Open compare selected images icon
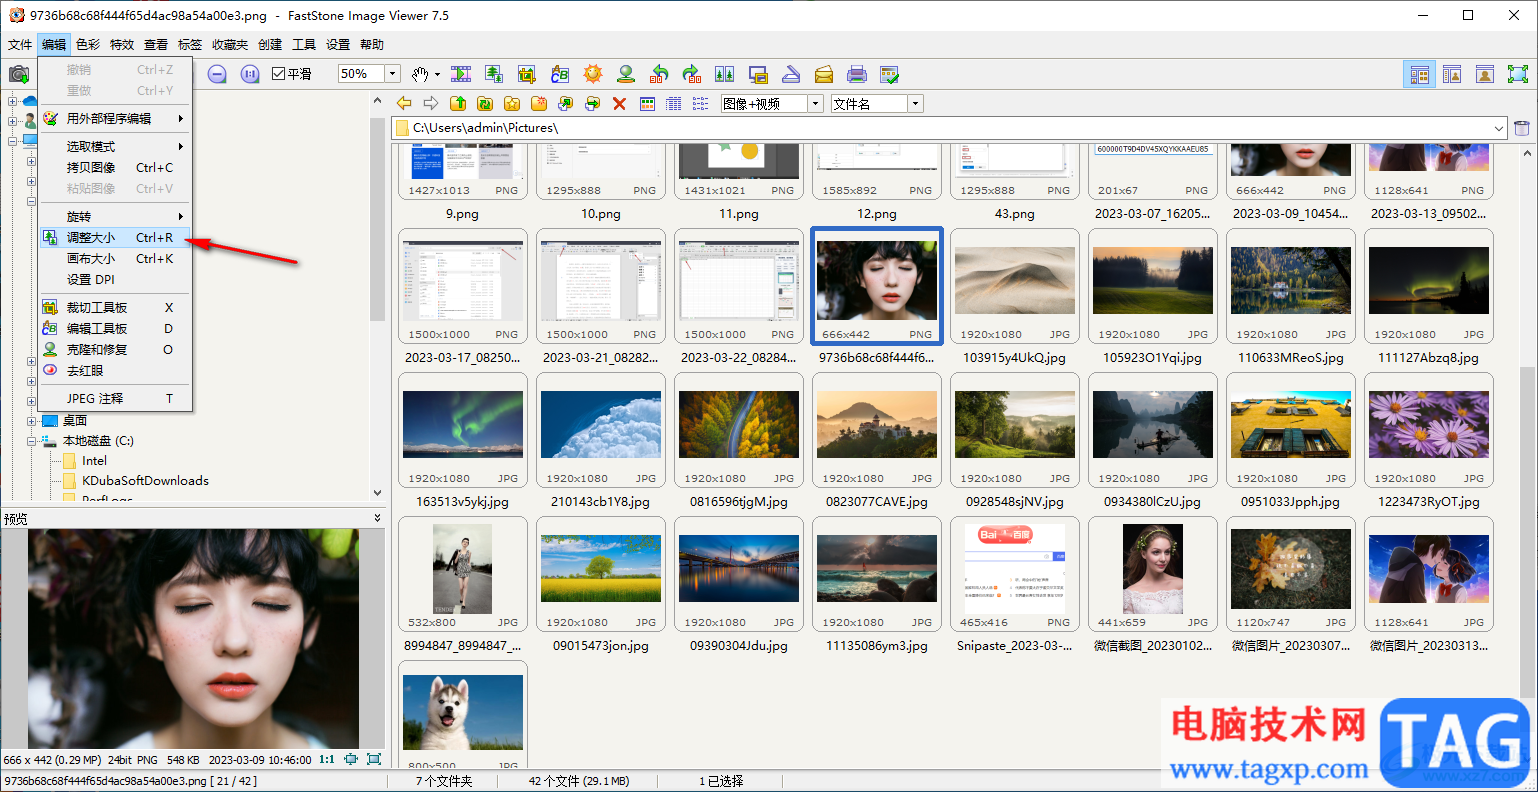This screenshot has width=1538, height=792. pos(725,74)
